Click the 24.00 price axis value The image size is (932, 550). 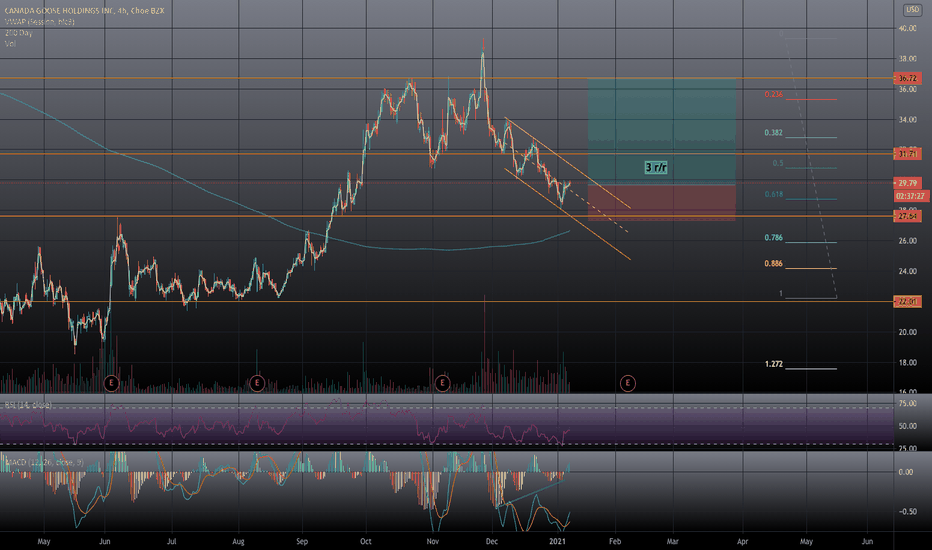tap(908, 271)
